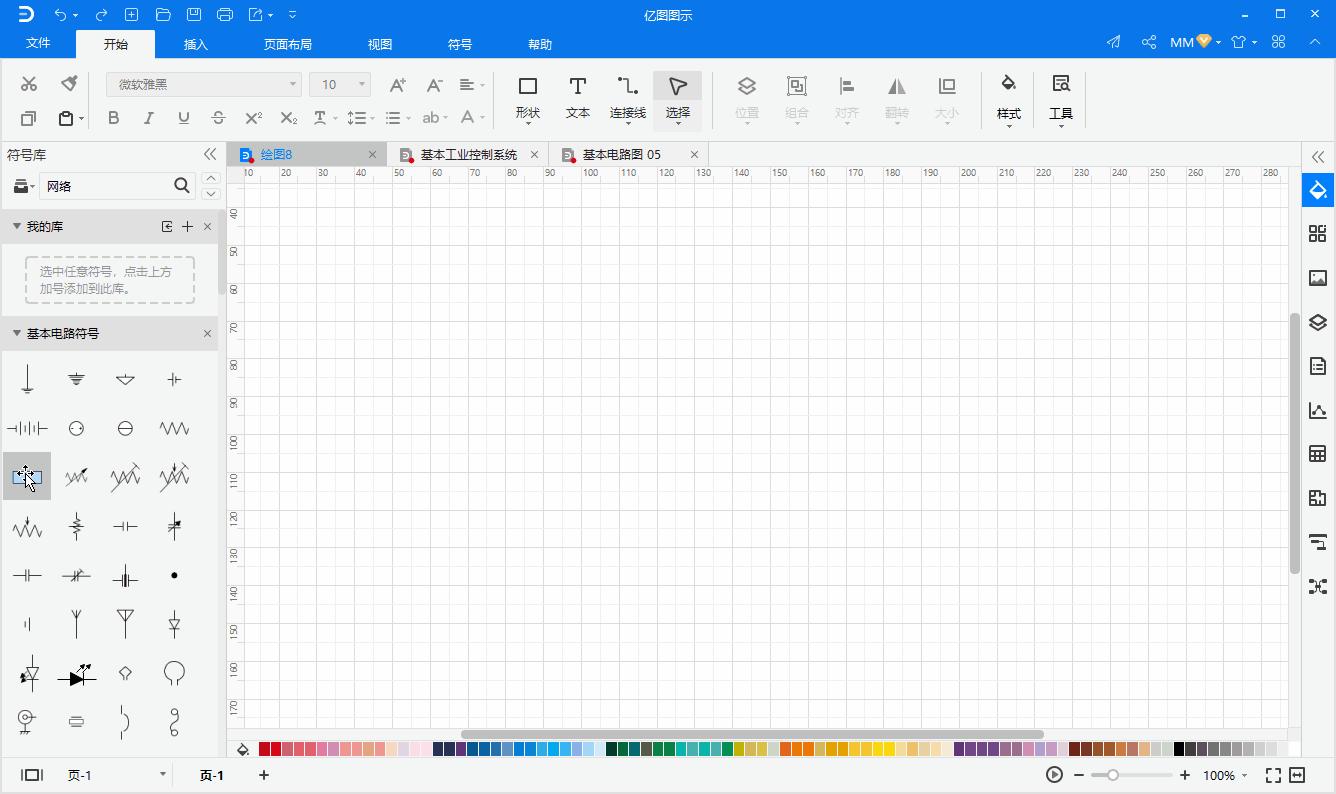Toggle underline formatting
This screenshot has height=794, width=1336.
coord(183,118)
